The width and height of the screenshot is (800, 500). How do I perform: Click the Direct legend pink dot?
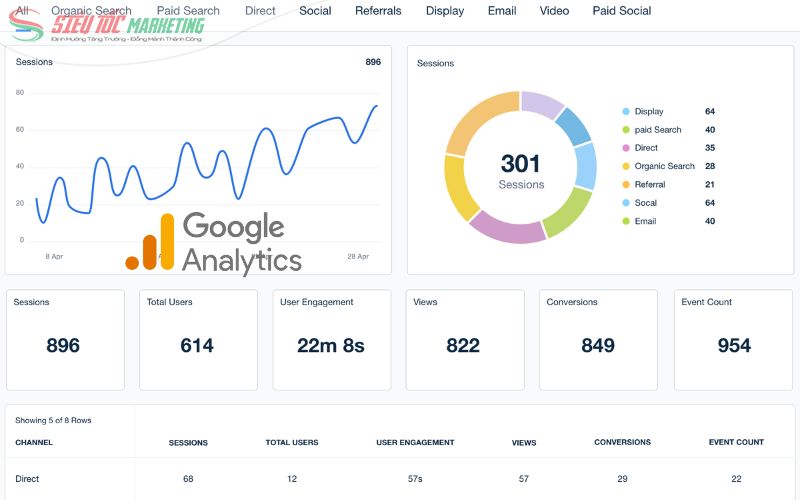pyautogui.click(x=626, y=148)
